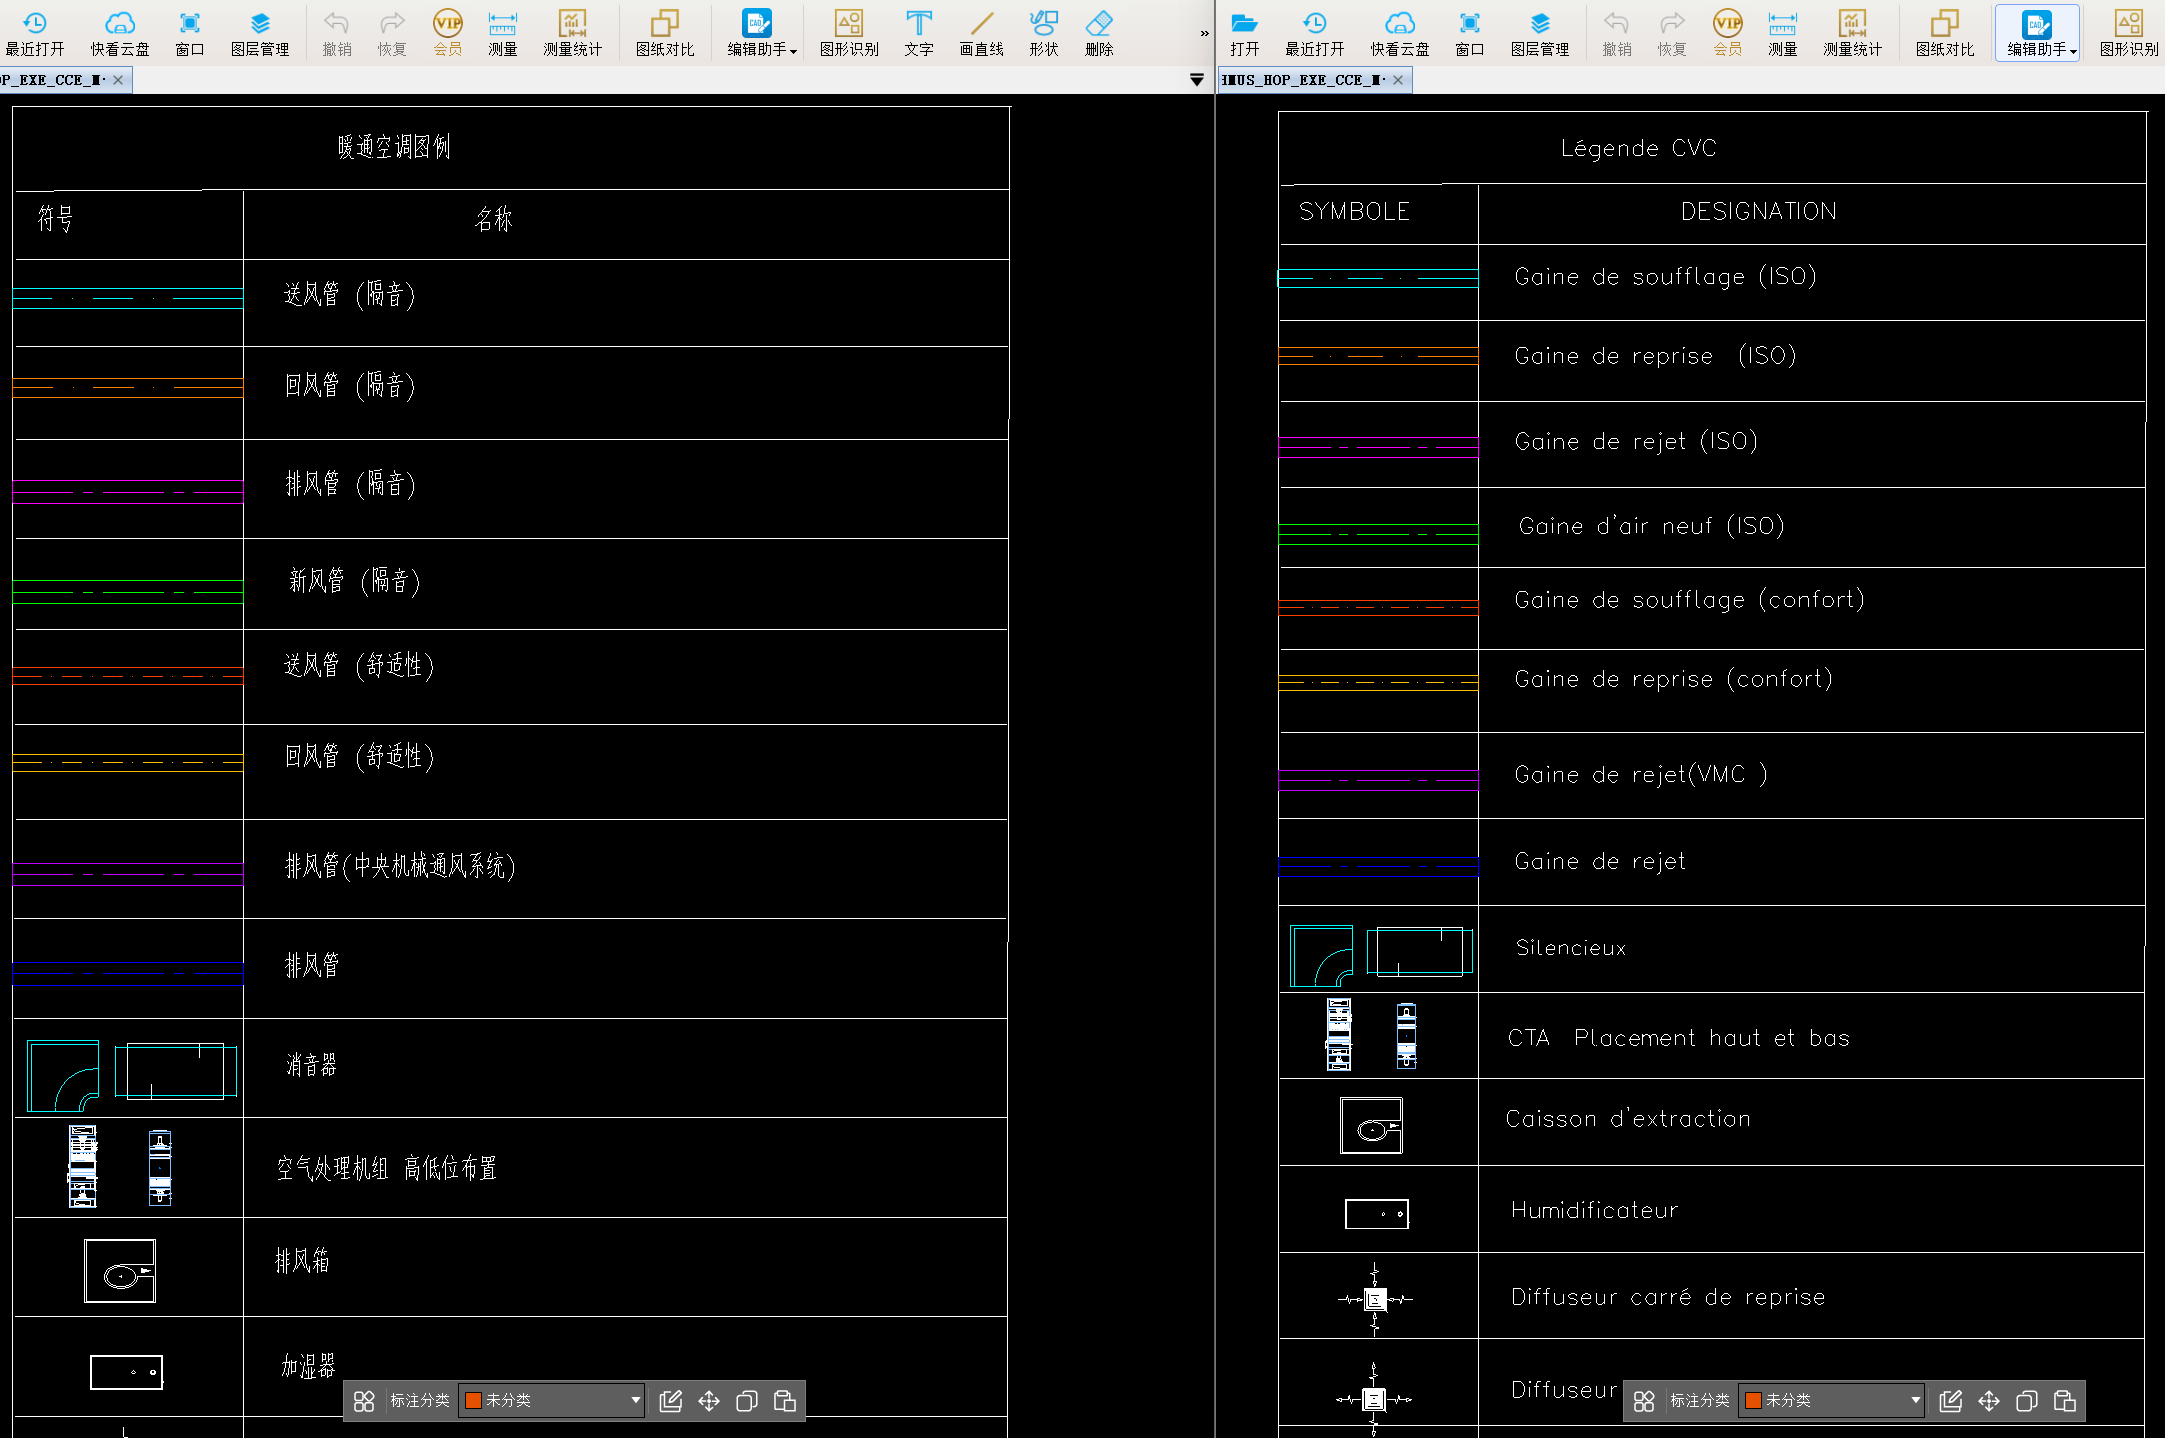Image resolution: width=2165 pixels, height=1438 pixels.
Task: Open 图层管理 in left window toolbar
Action: [x=260, y=33]
